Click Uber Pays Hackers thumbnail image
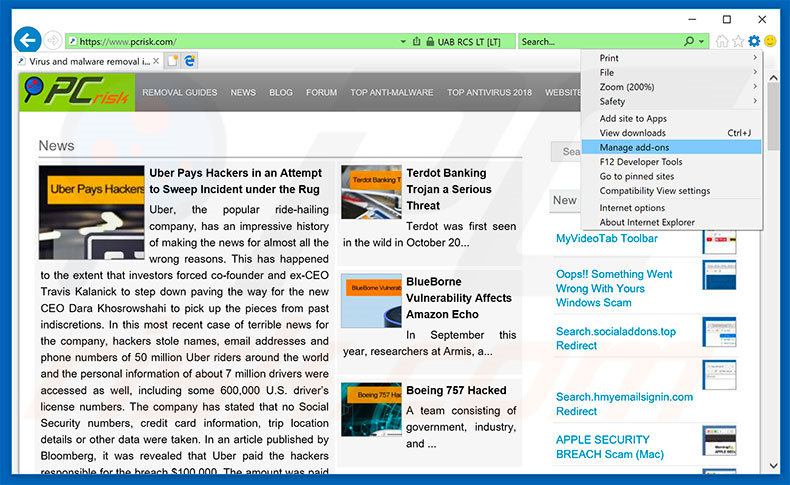The image size is (790, 485). click(92, 213)
